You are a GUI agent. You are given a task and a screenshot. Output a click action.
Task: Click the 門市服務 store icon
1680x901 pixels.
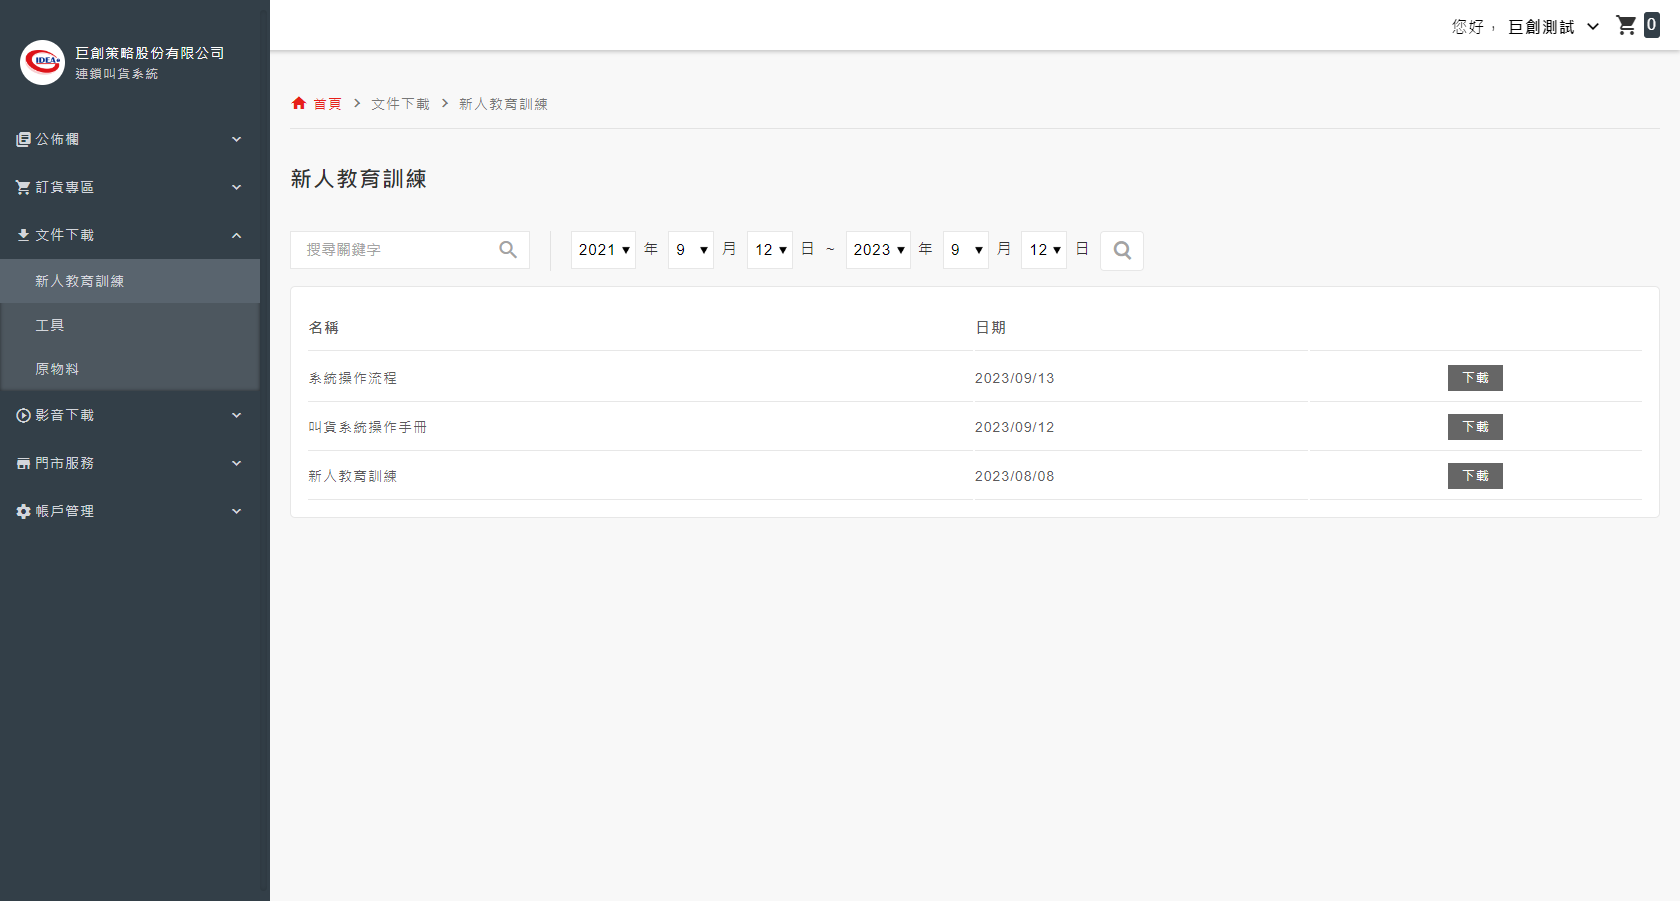[x=23, y=463]
